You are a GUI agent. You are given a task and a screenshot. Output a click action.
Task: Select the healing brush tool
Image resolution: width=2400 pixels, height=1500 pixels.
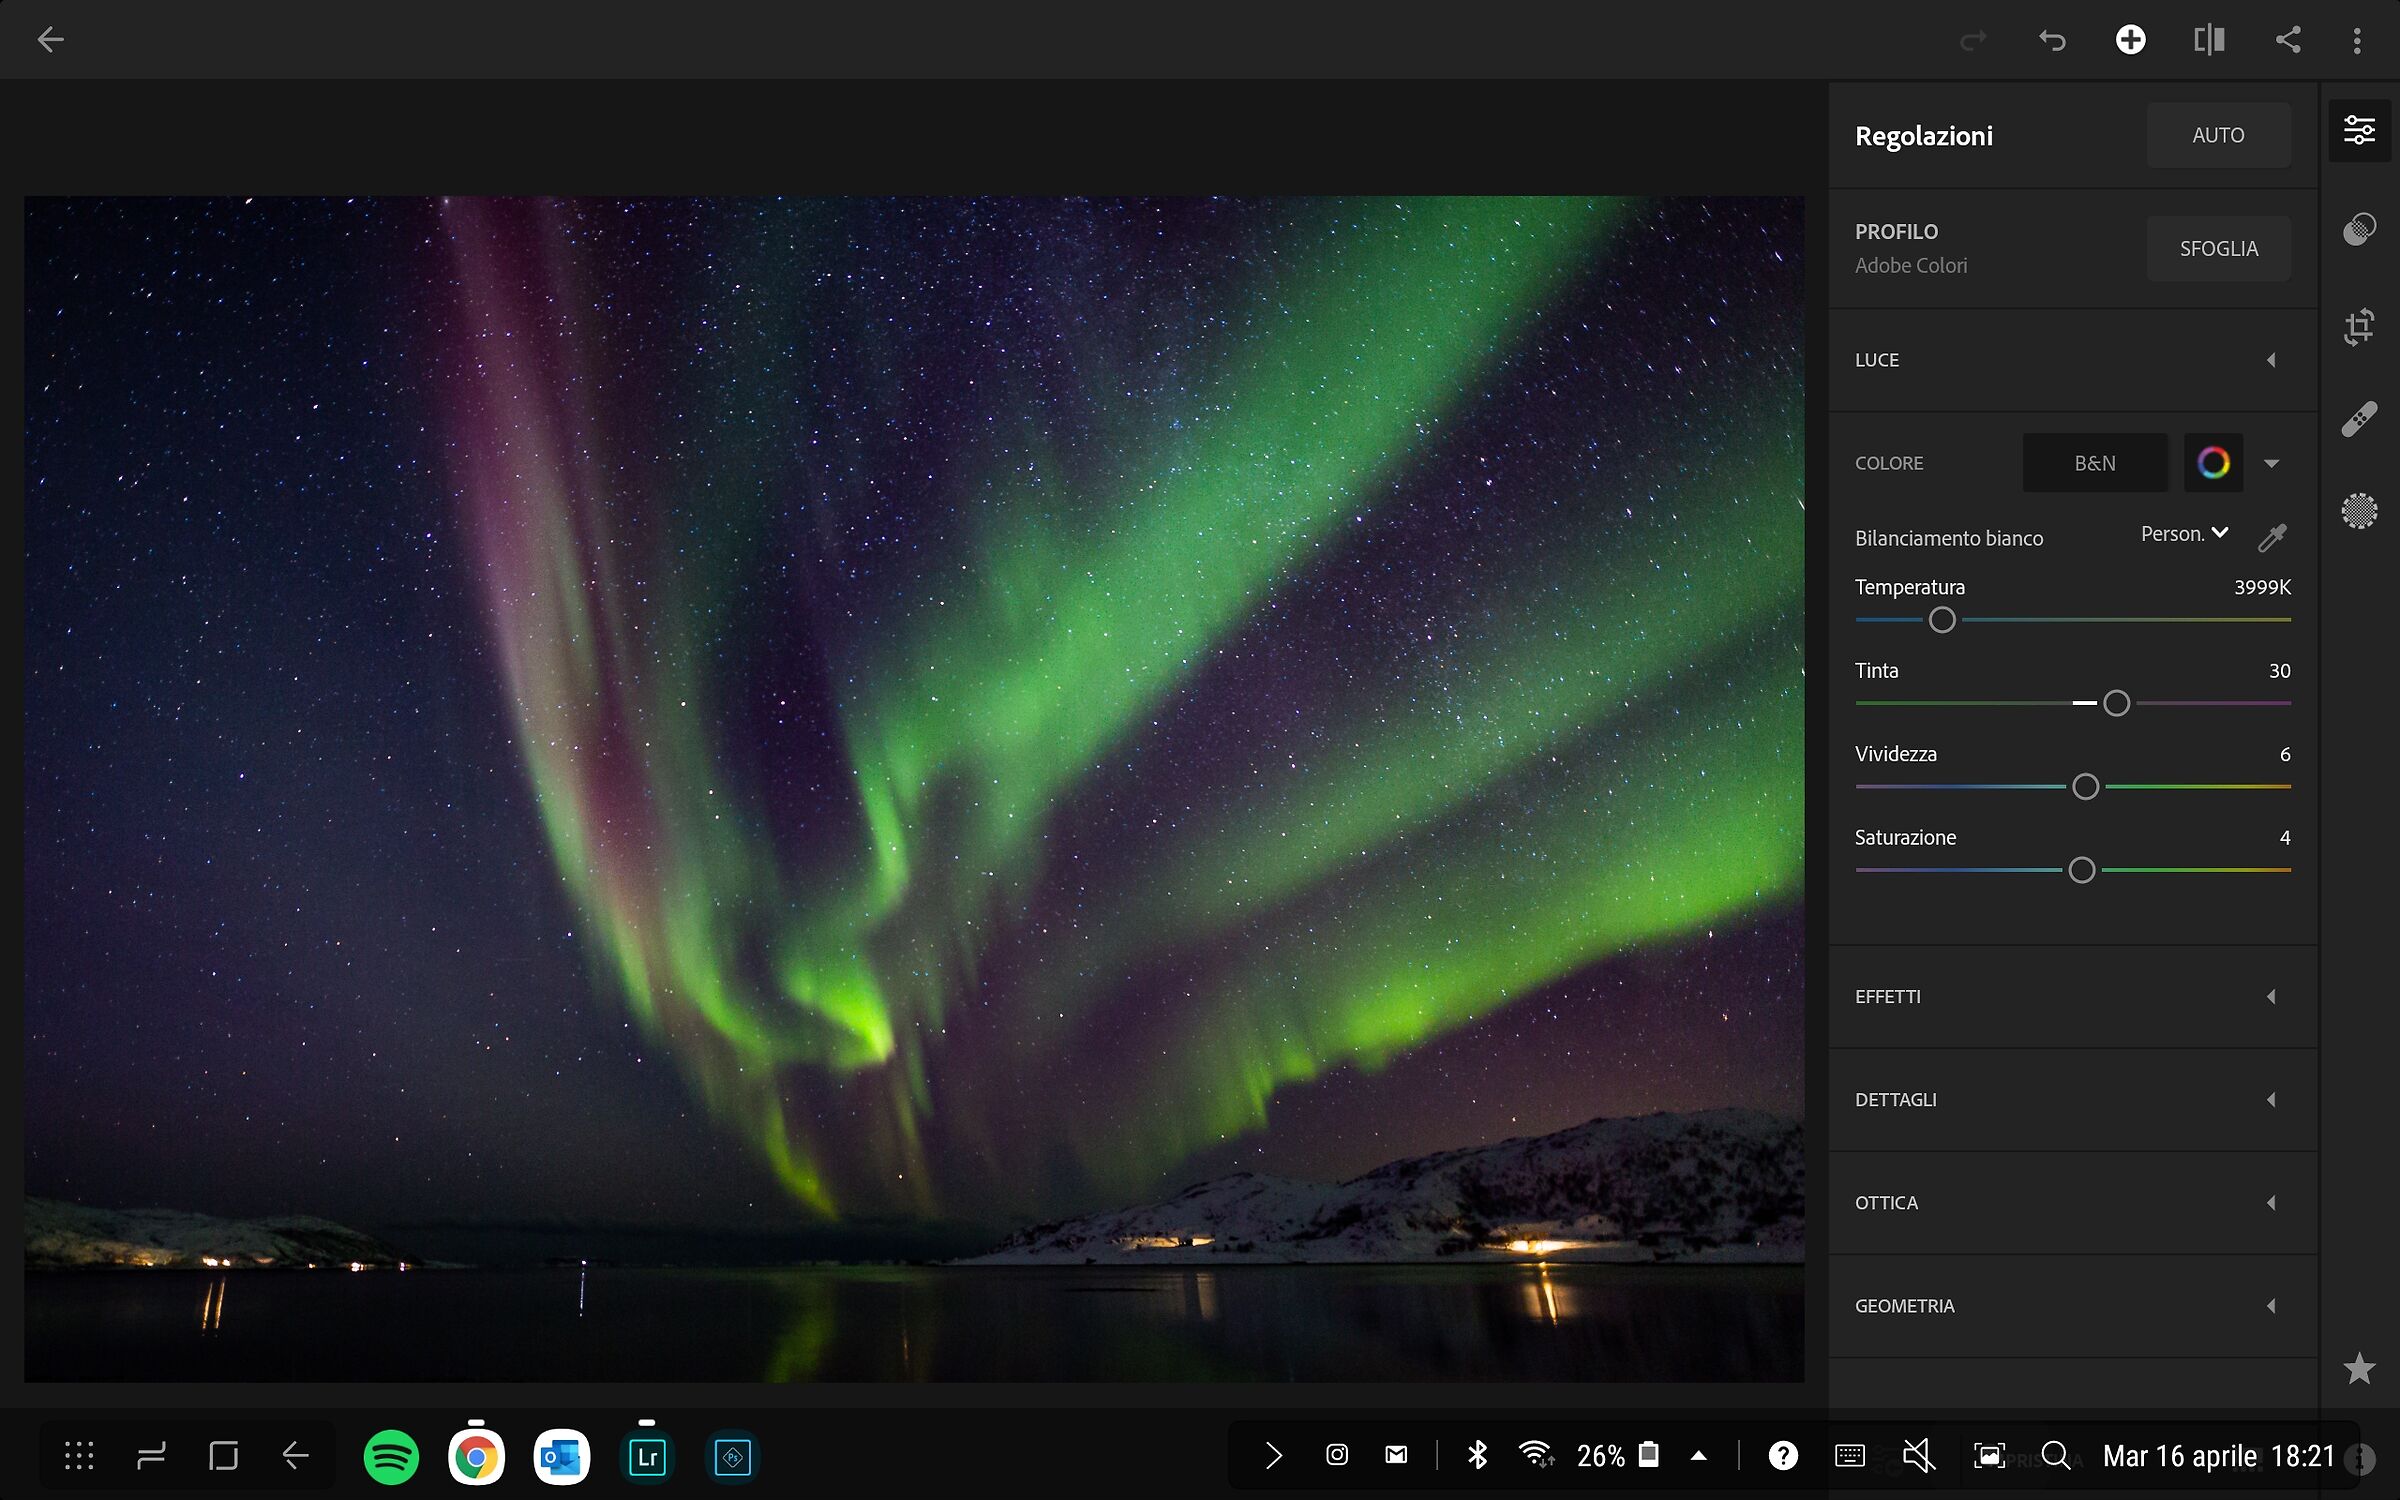[x=2359, y=419]
